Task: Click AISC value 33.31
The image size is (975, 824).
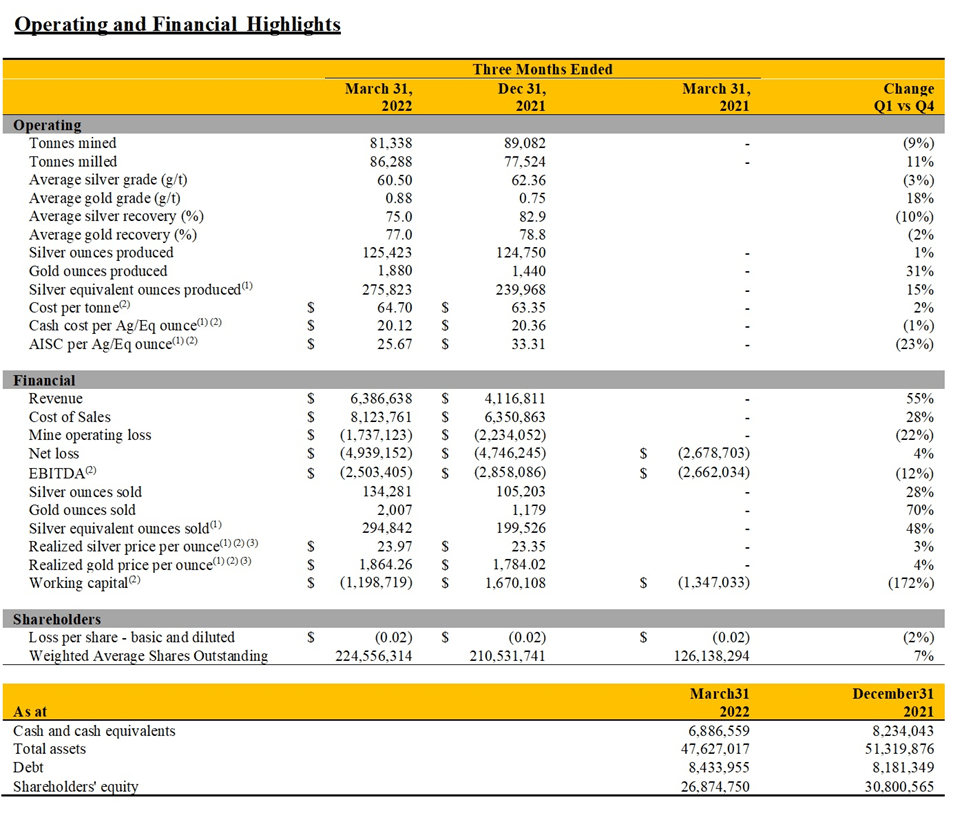Action: click(x=528, y=344)
